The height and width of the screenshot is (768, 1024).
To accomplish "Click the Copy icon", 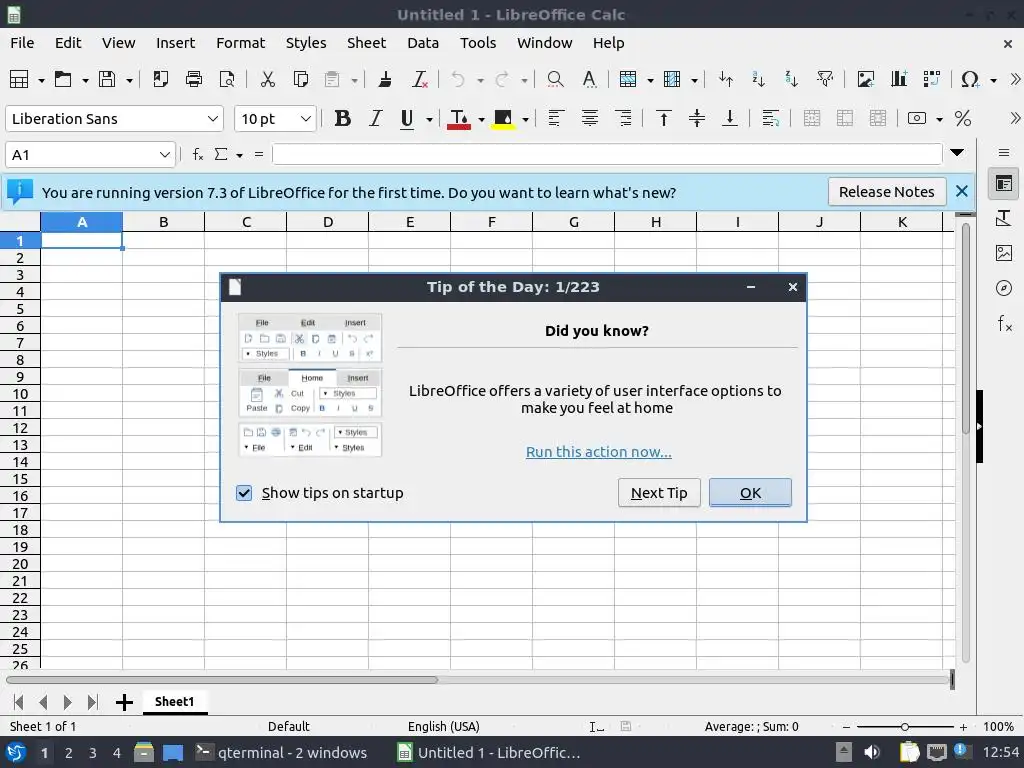I will click(x=301, y=79).
